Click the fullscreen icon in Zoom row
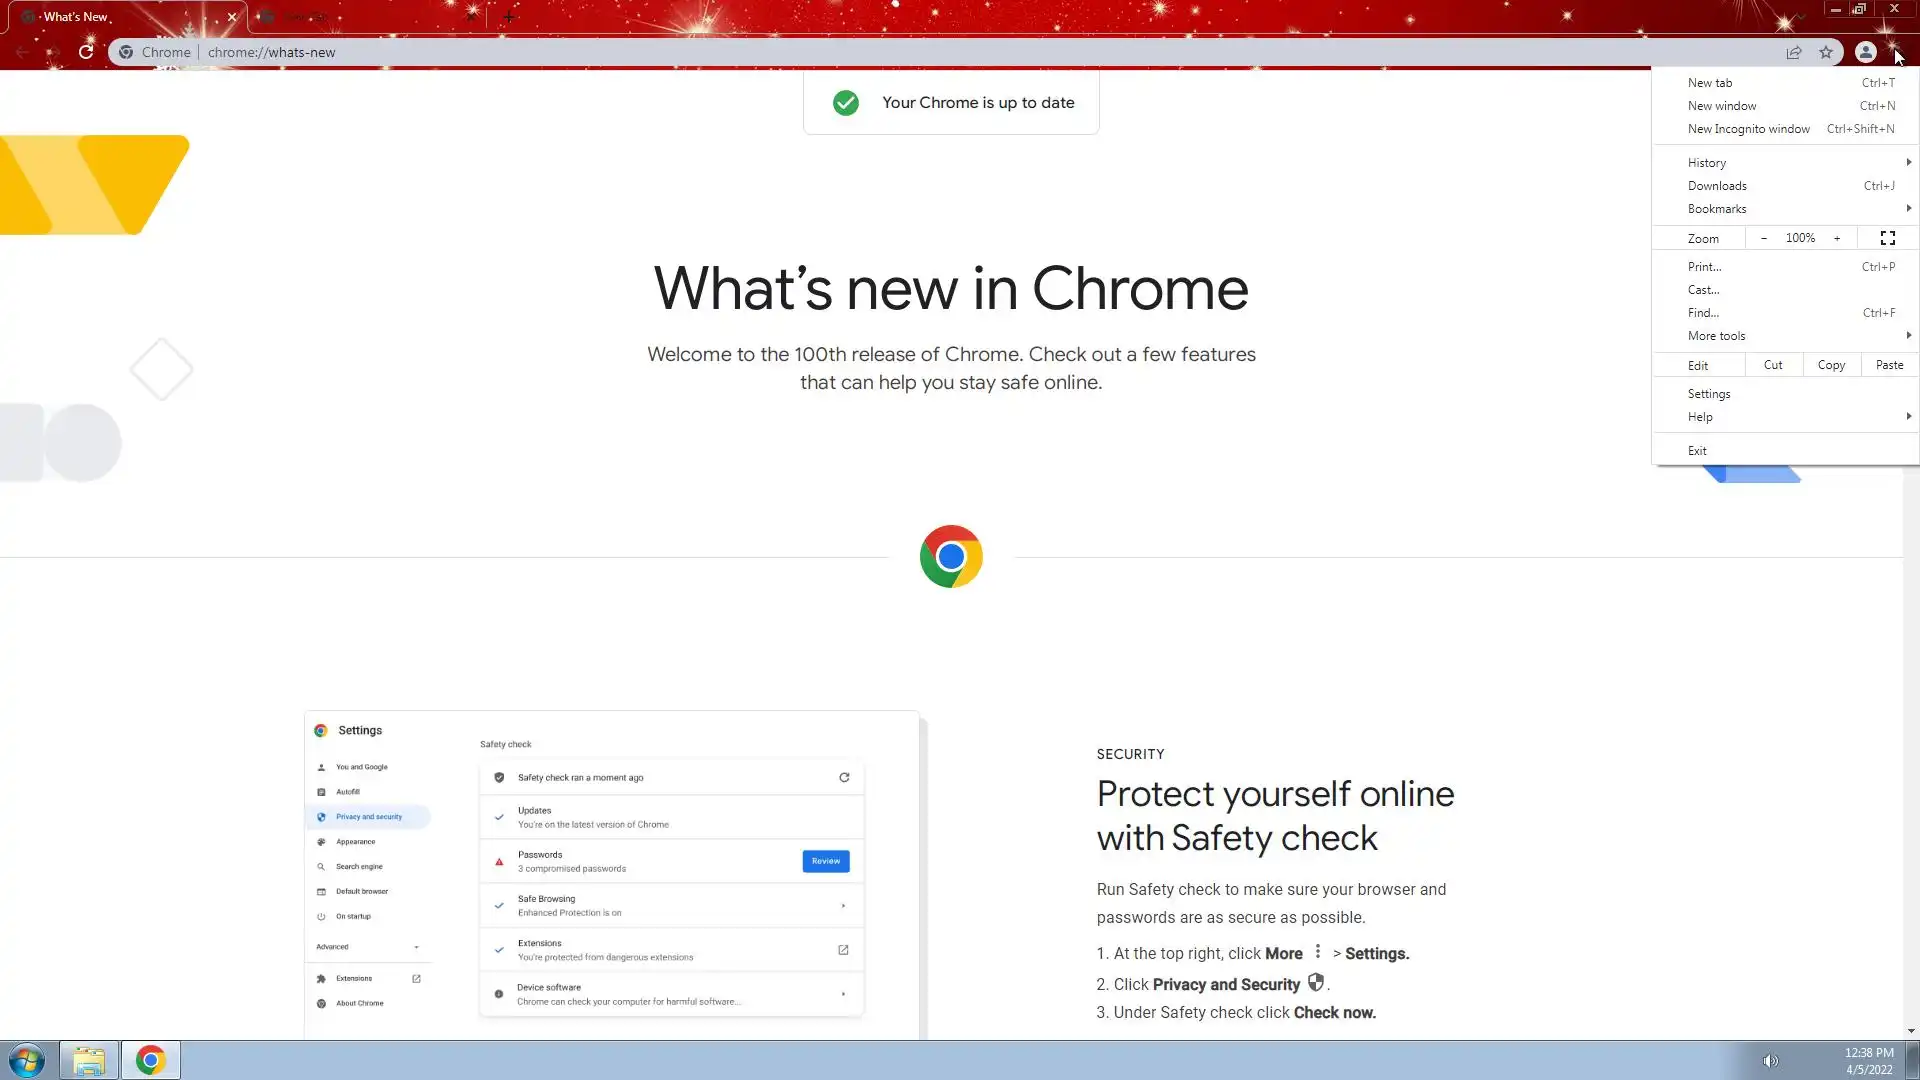The height and width of the screenshot is (1080, 1920). tap(1887, 238)
